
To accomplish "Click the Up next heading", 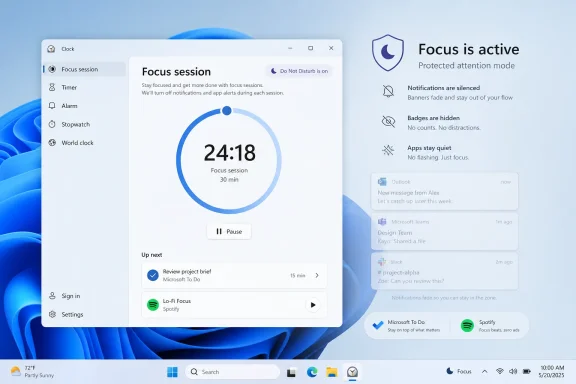I will click(x=152, y=255).
